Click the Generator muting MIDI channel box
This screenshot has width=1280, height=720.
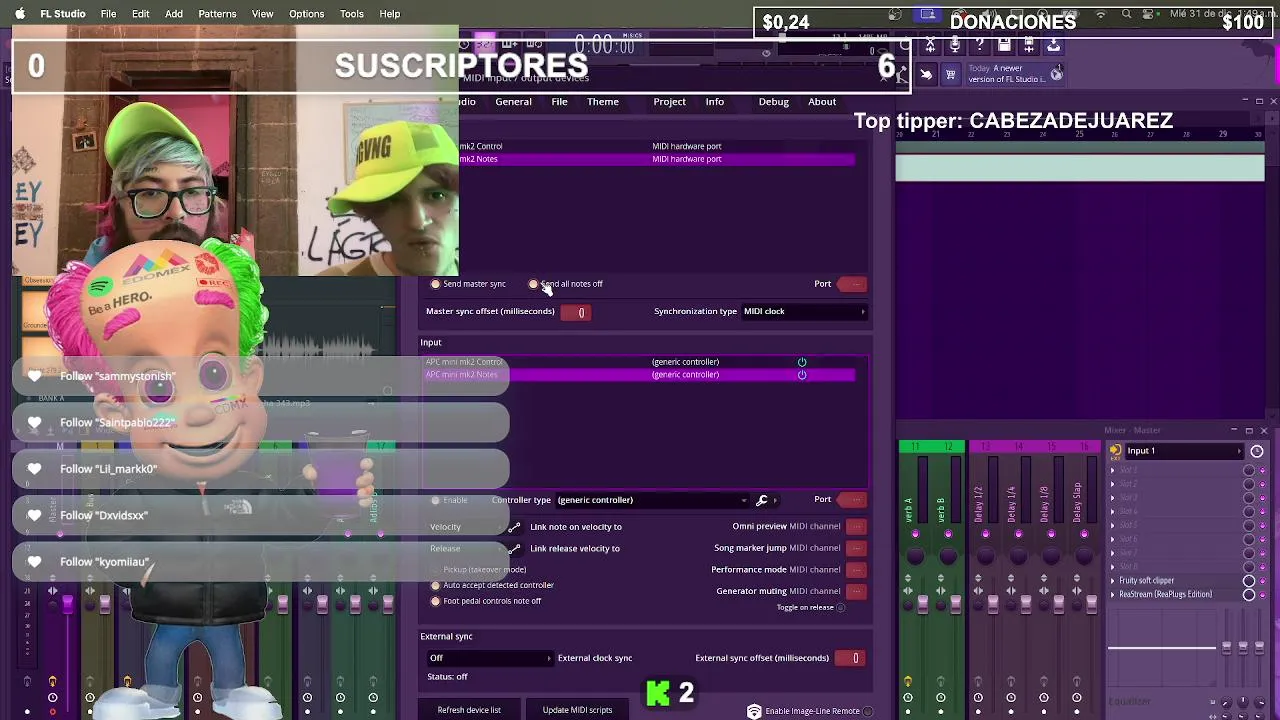(x=856, y=591)
